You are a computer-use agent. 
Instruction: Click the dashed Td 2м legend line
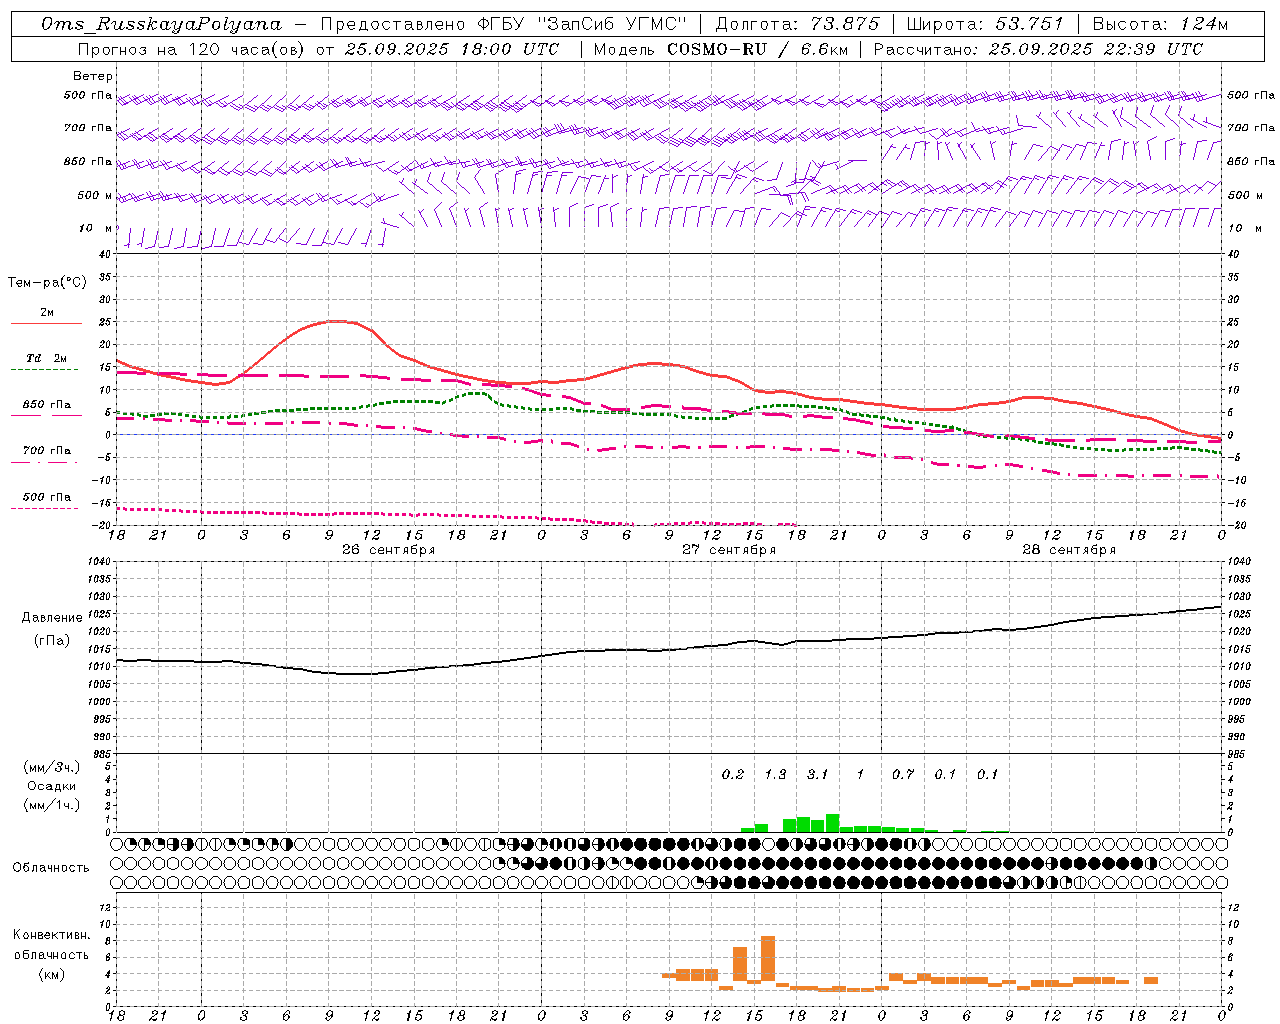[x=44, y=369]
